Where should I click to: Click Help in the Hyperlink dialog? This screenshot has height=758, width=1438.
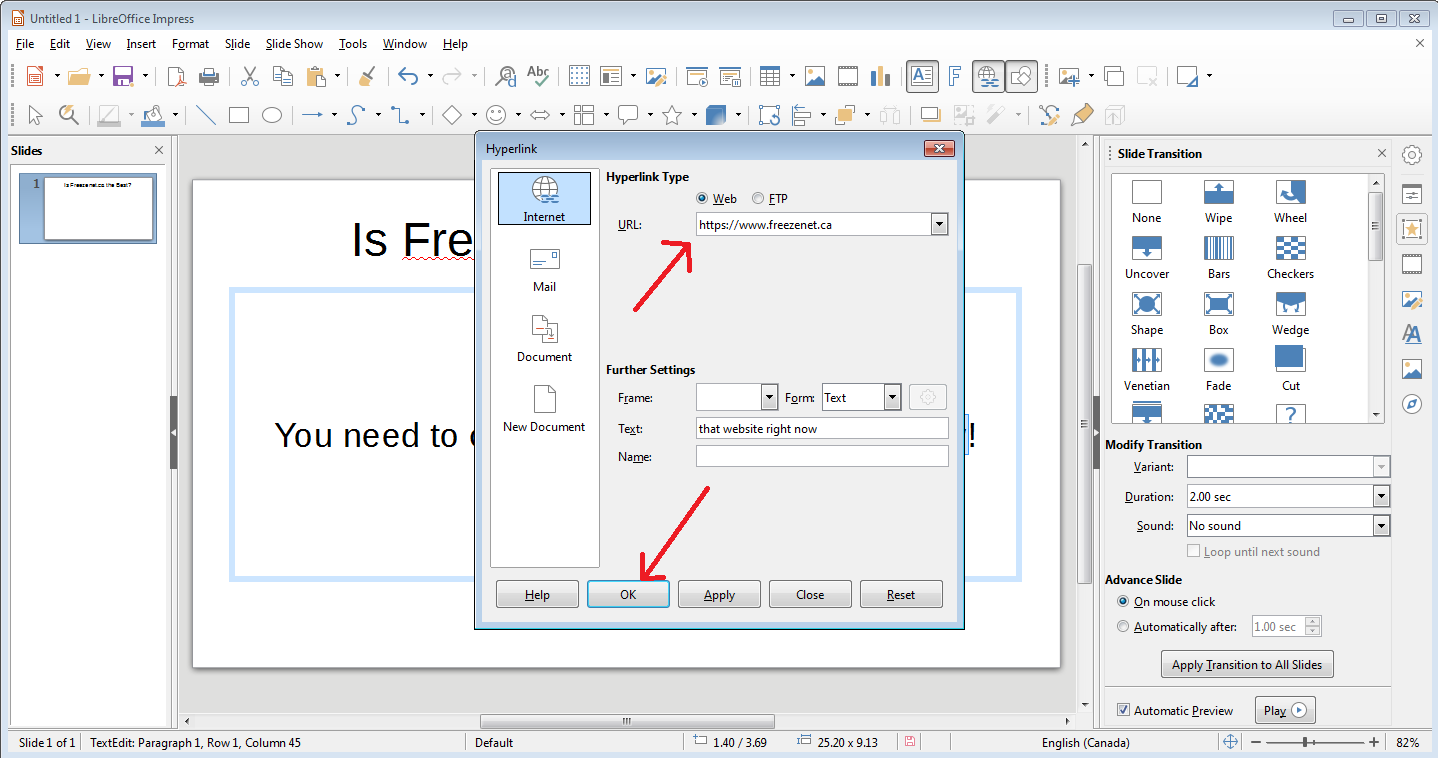pos(537,594)
